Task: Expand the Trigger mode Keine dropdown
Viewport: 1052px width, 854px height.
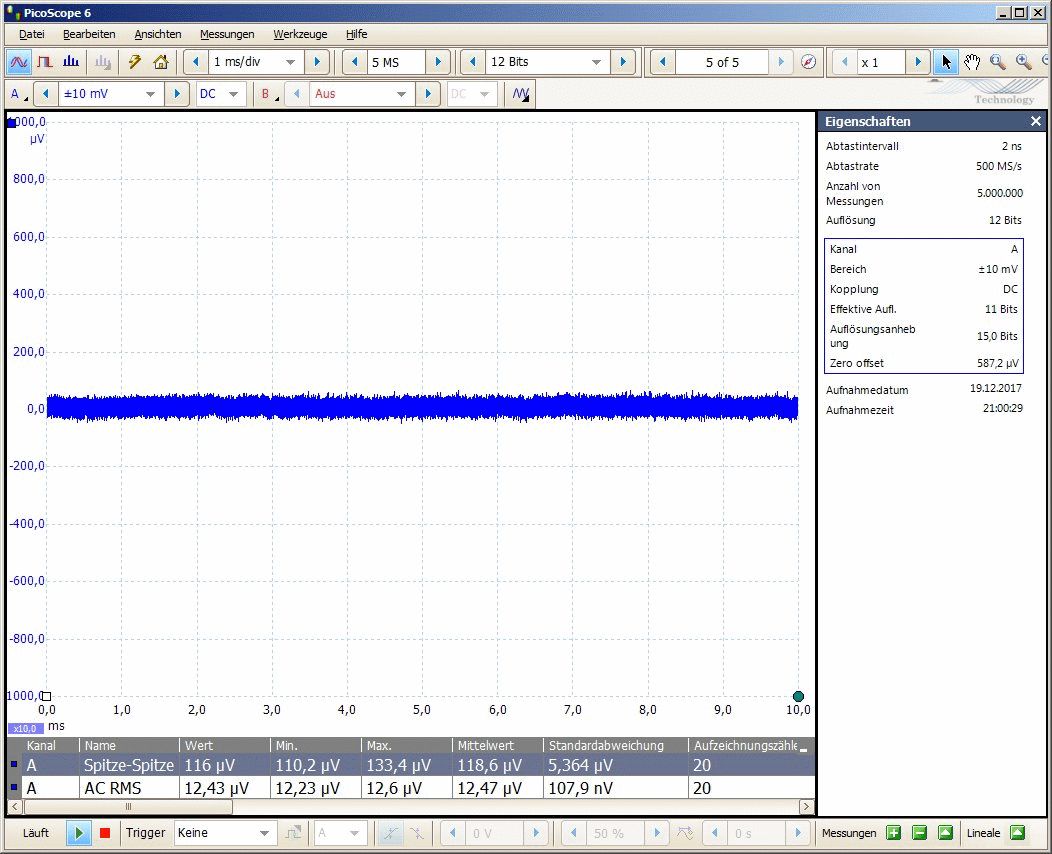Action: tap(265, 833)
